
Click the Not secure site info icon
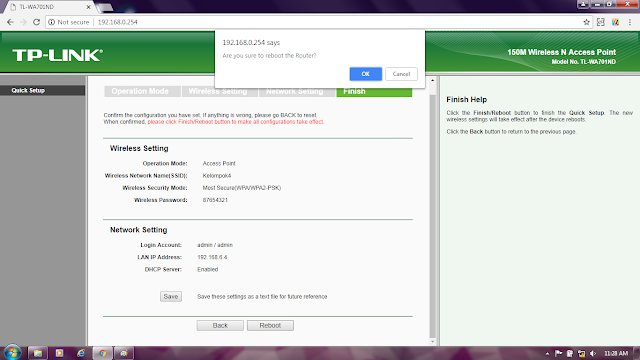tap(51, 22)
